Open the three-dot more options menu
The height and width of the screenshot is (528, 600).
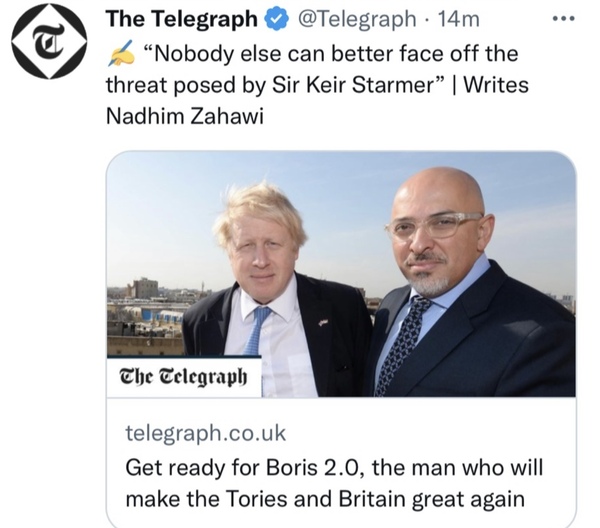[x=564, y=18]
